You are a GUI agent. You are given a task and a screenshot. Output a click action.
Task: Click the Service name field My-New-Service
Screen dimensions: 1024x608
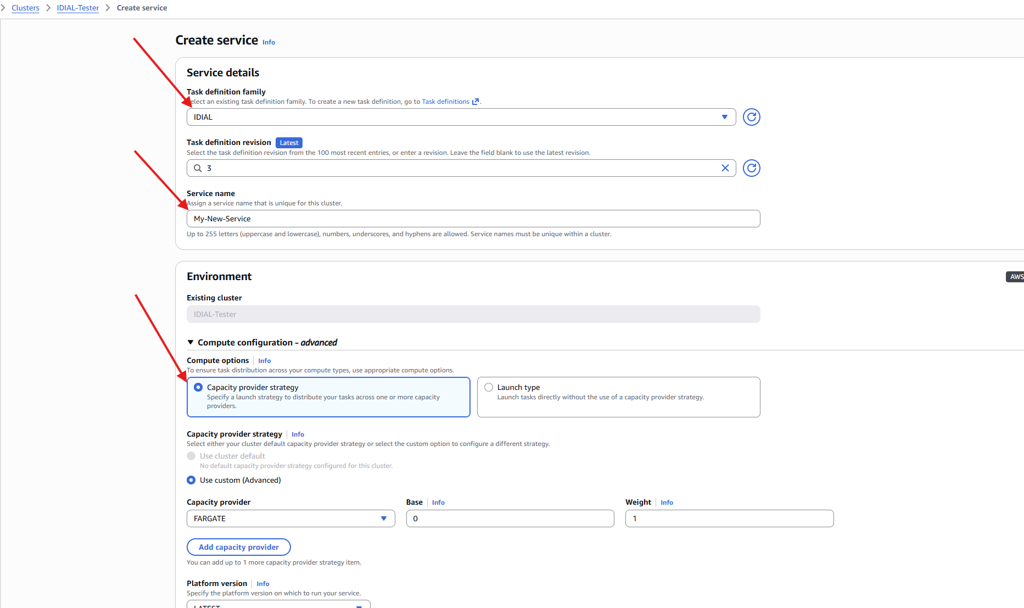tap(473, 219)
